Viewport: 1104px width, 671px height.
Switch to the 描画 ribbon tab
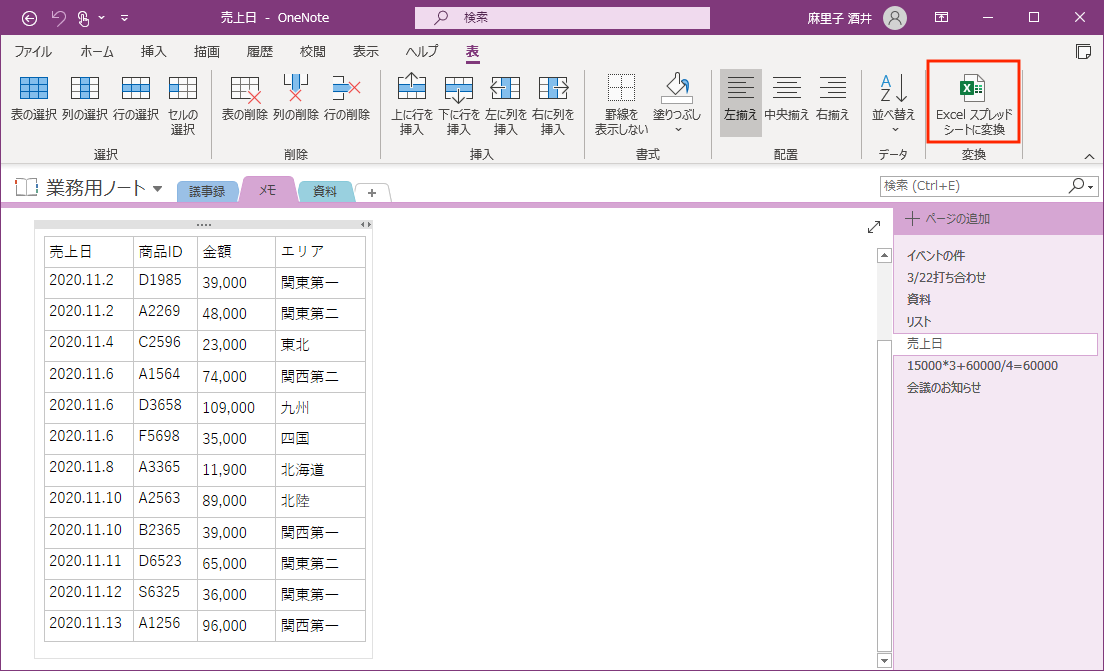206,51
